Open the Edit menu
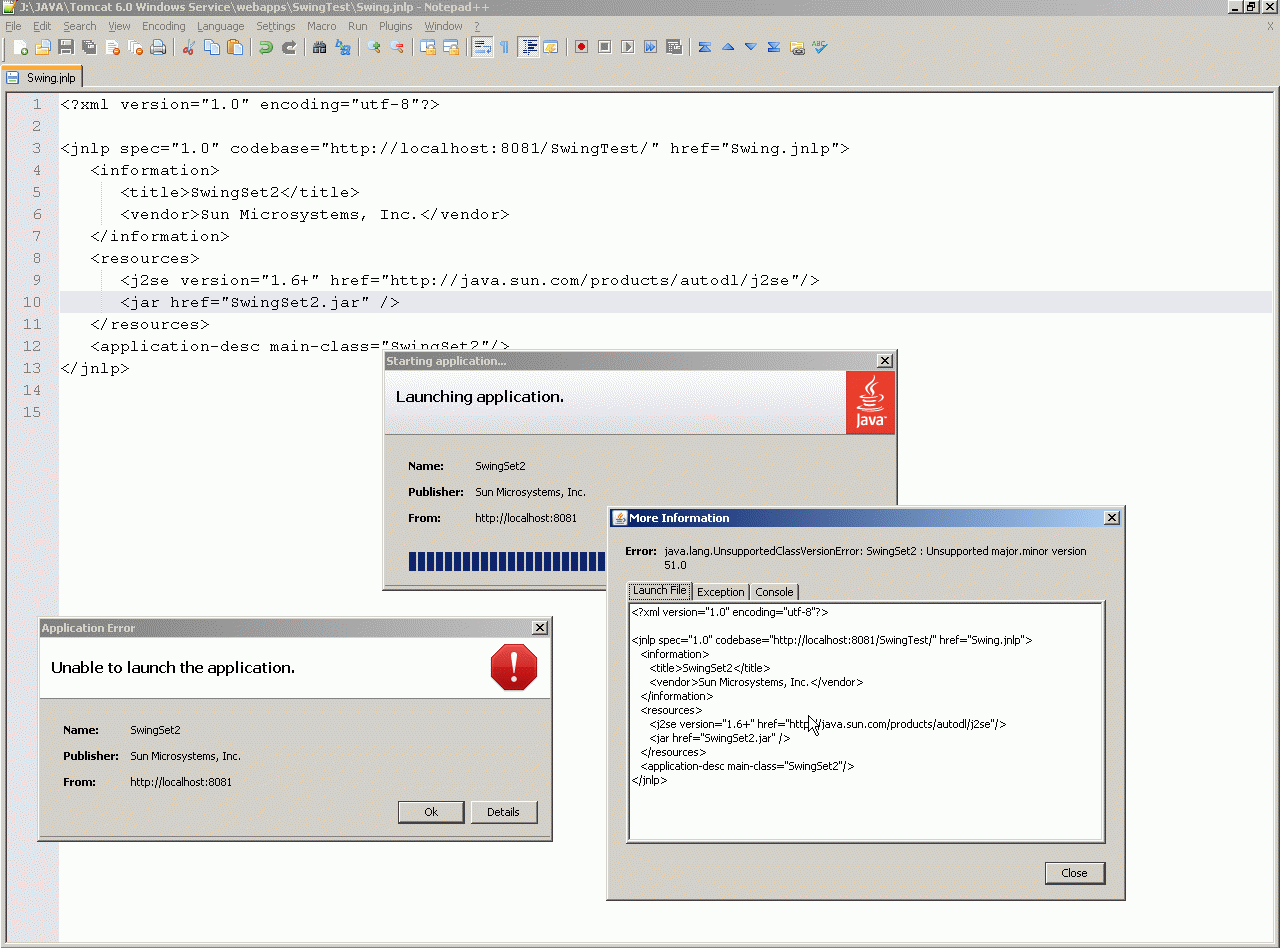Screen dimensions: 1280x948 (42, 26)
